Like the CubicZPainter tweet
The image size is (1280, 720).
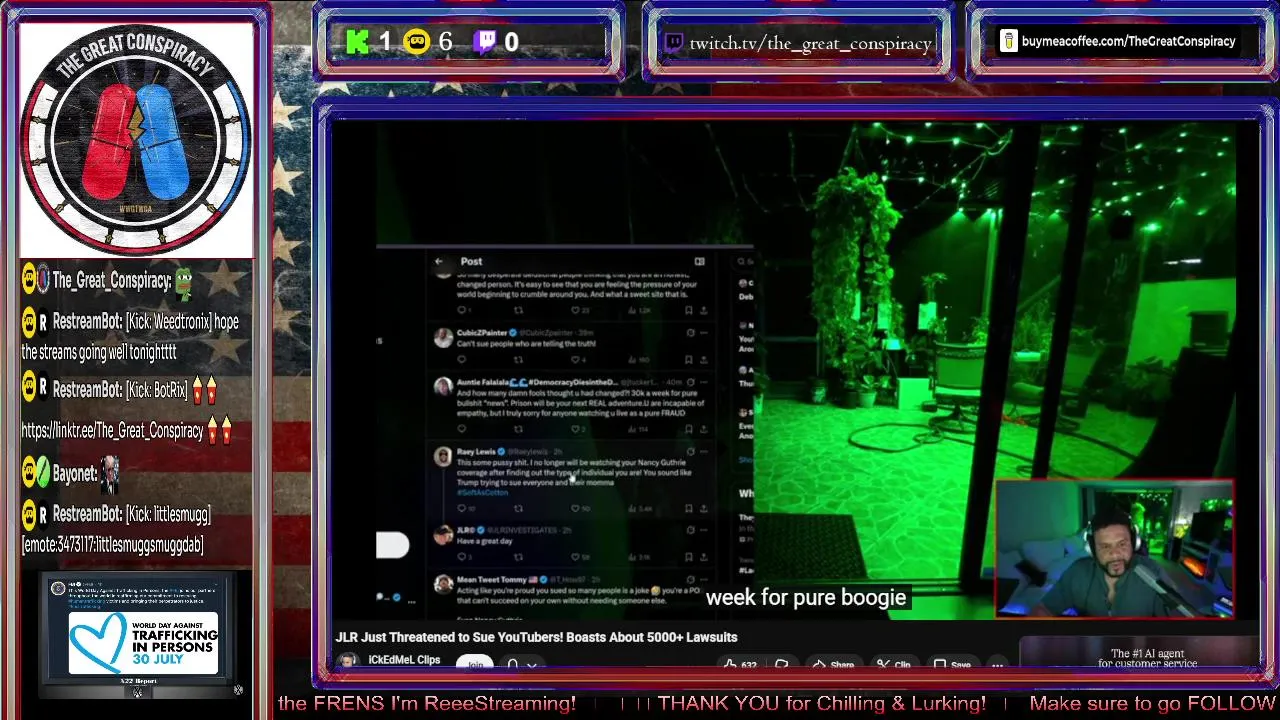pos(575,359)
